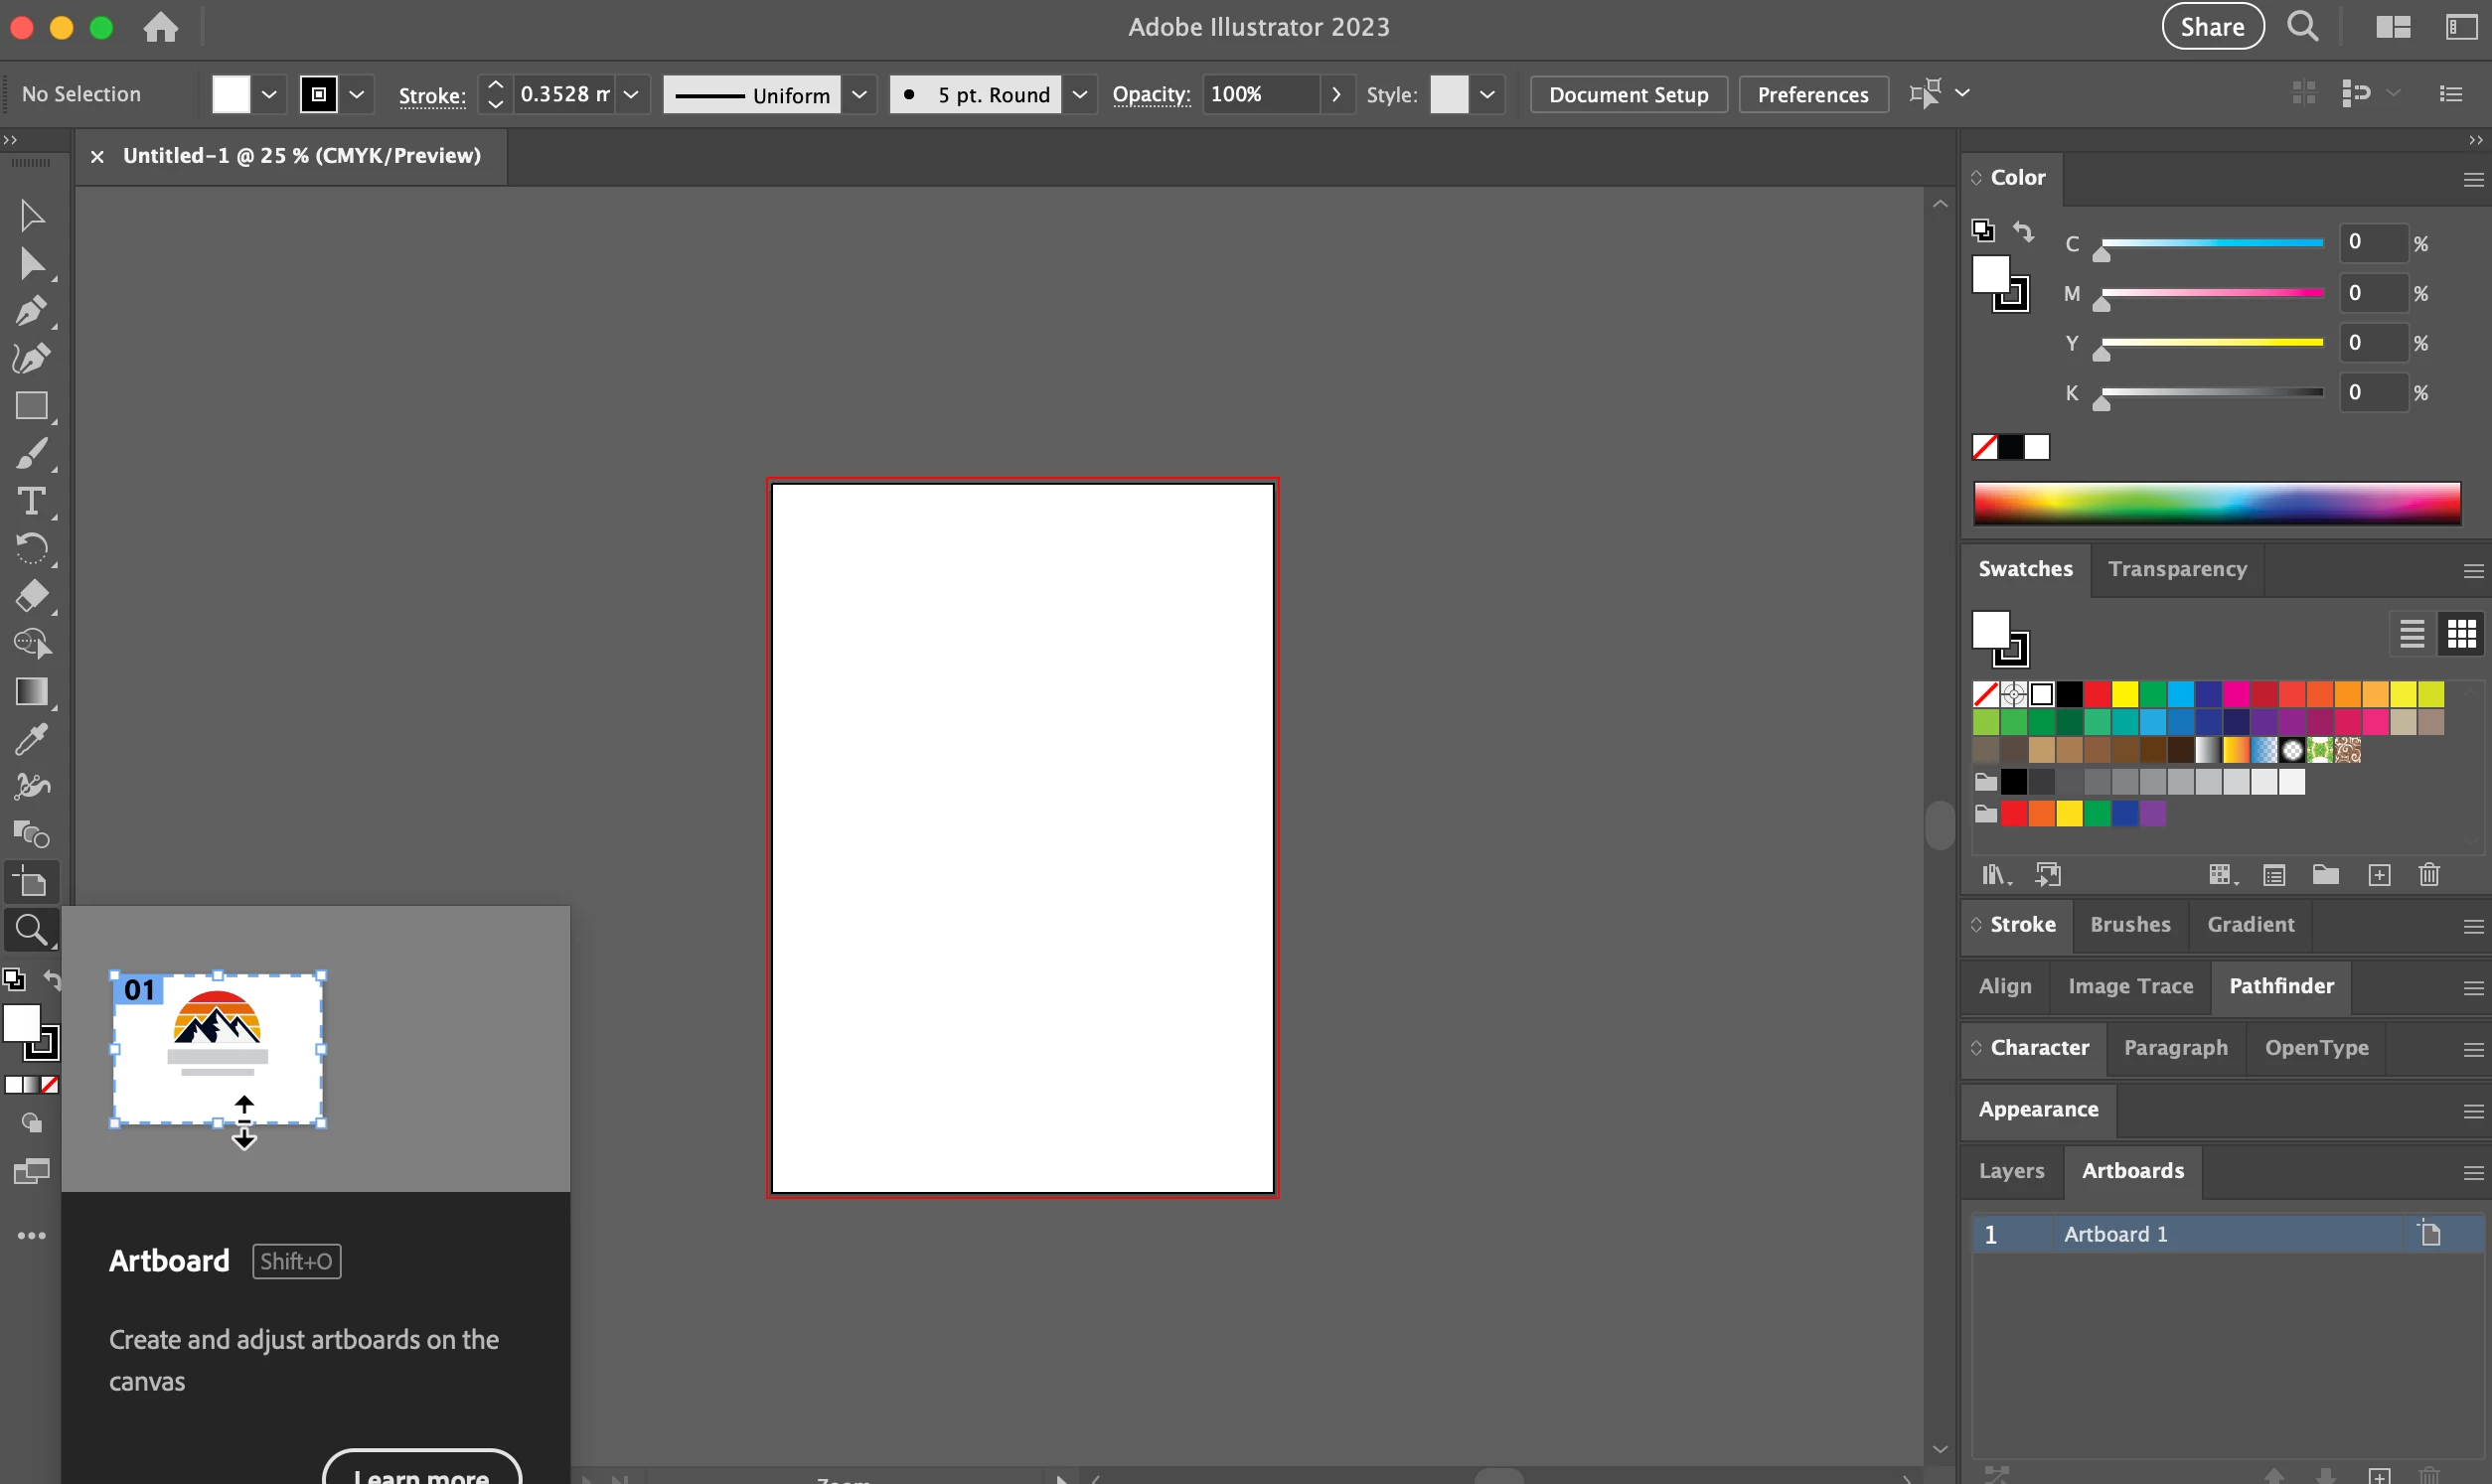
Task: Select Artboard 1 in Artboards panel
Action: (2115, 1234)
